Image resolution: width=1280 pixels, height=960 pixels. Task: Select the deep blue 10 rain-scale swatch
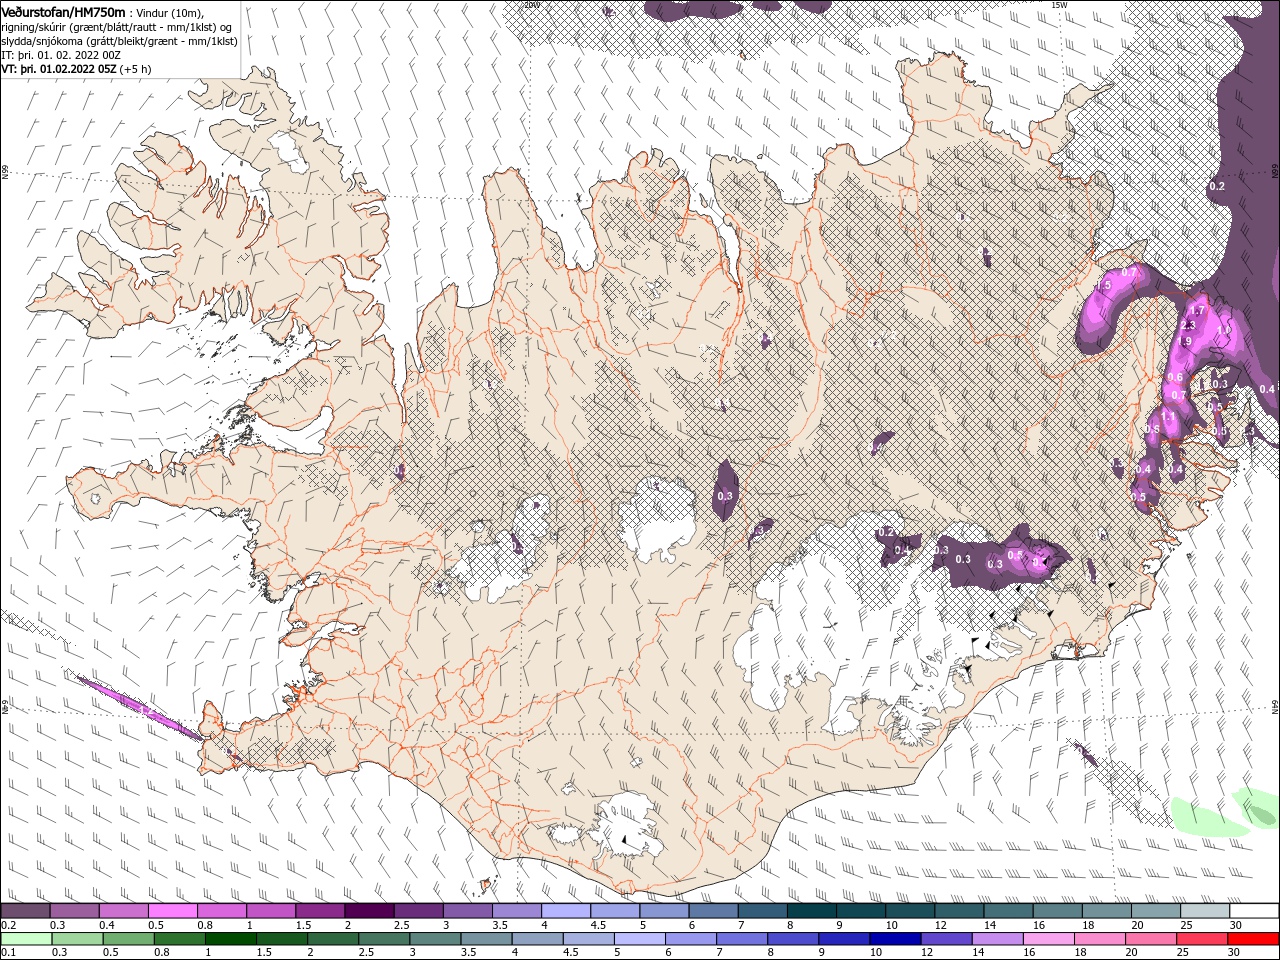pos(894,939)
